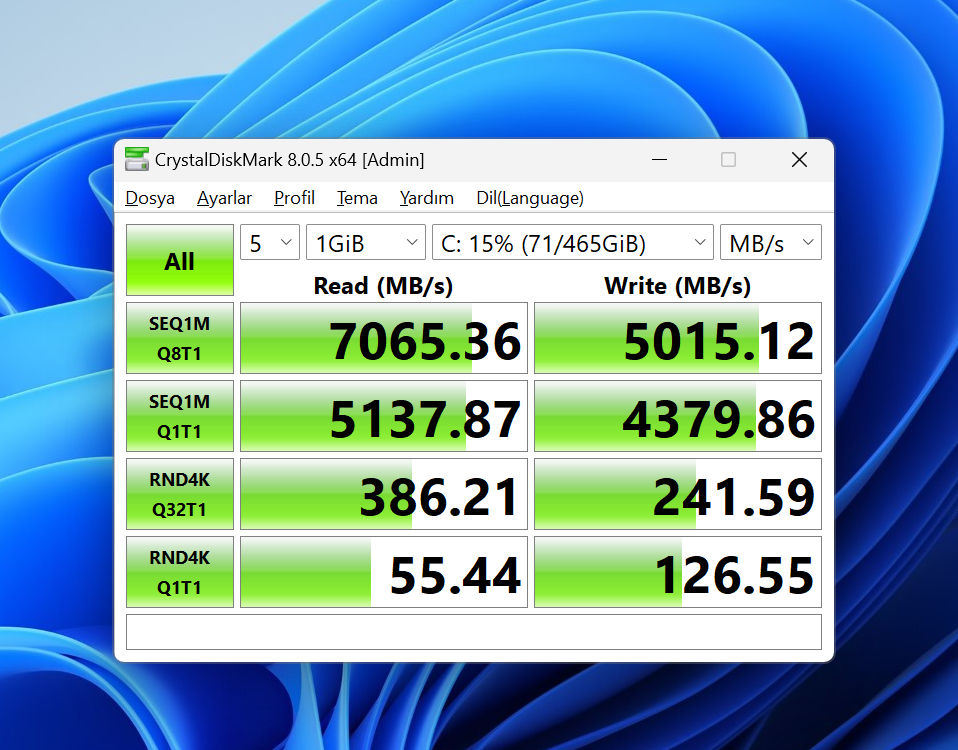Start the SEQ1M Q8T1 test
This screenshot has height=750, width=958.
(x=180, y=338)
